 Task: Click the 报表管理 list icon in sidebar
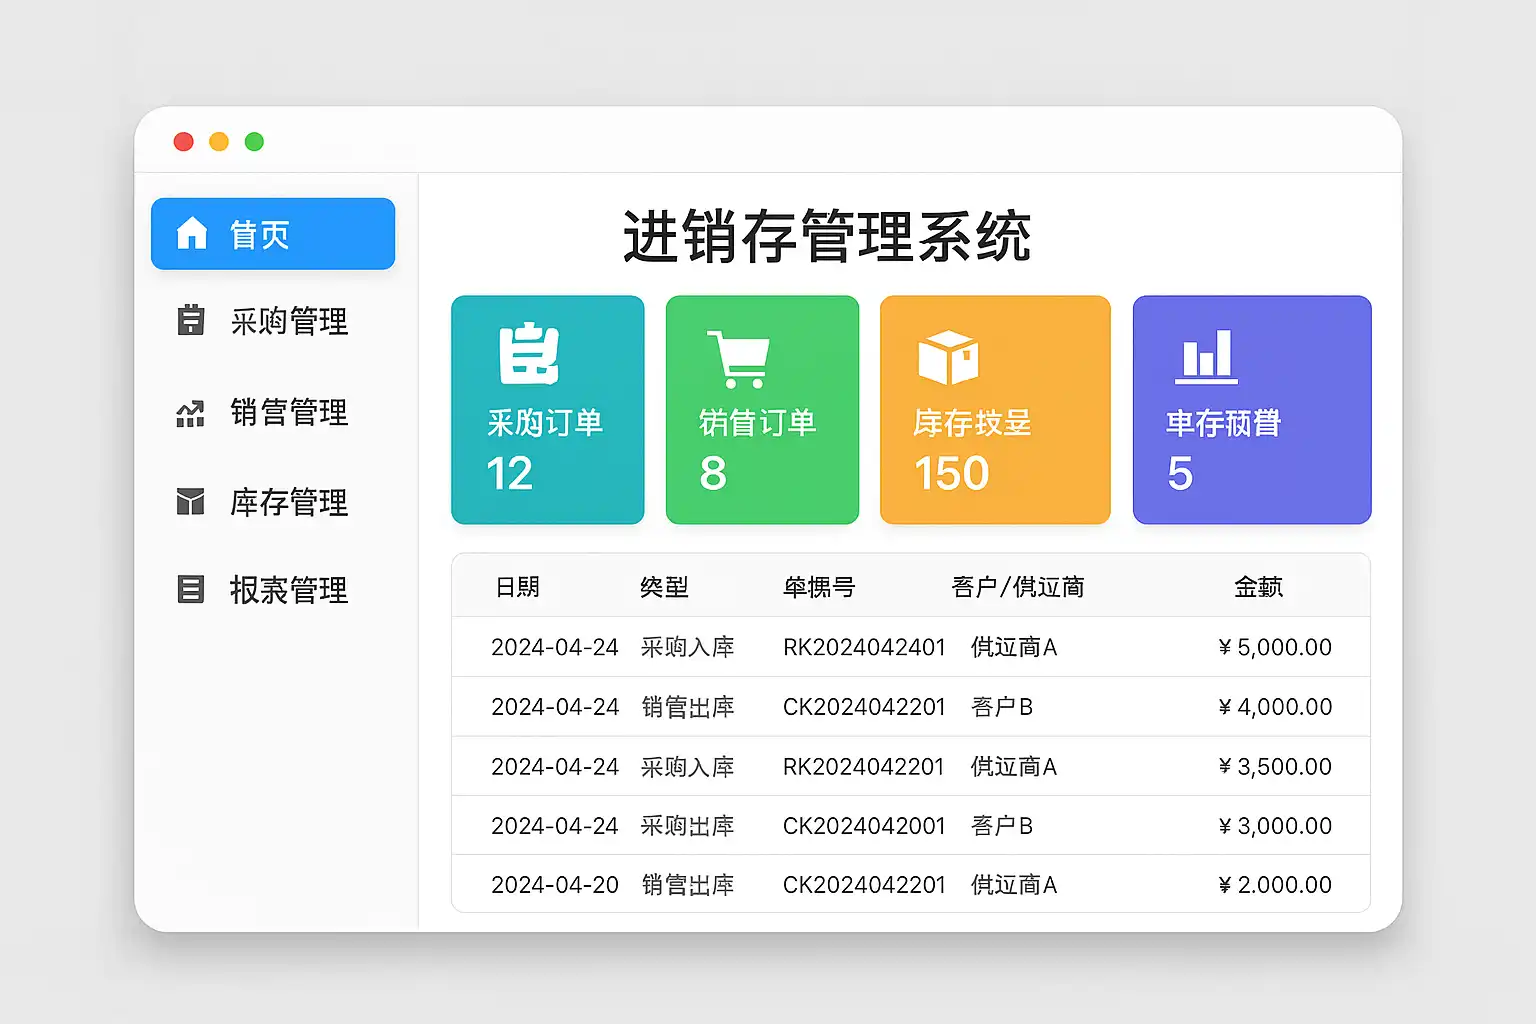click(190, 589)
